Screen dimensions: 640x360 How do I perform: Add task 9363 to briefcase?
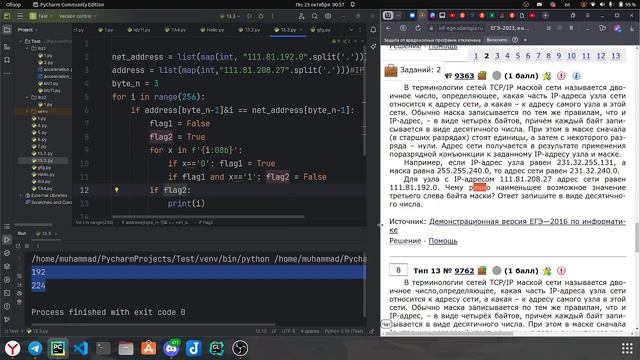pyautogui.click(x=482, y=76)
